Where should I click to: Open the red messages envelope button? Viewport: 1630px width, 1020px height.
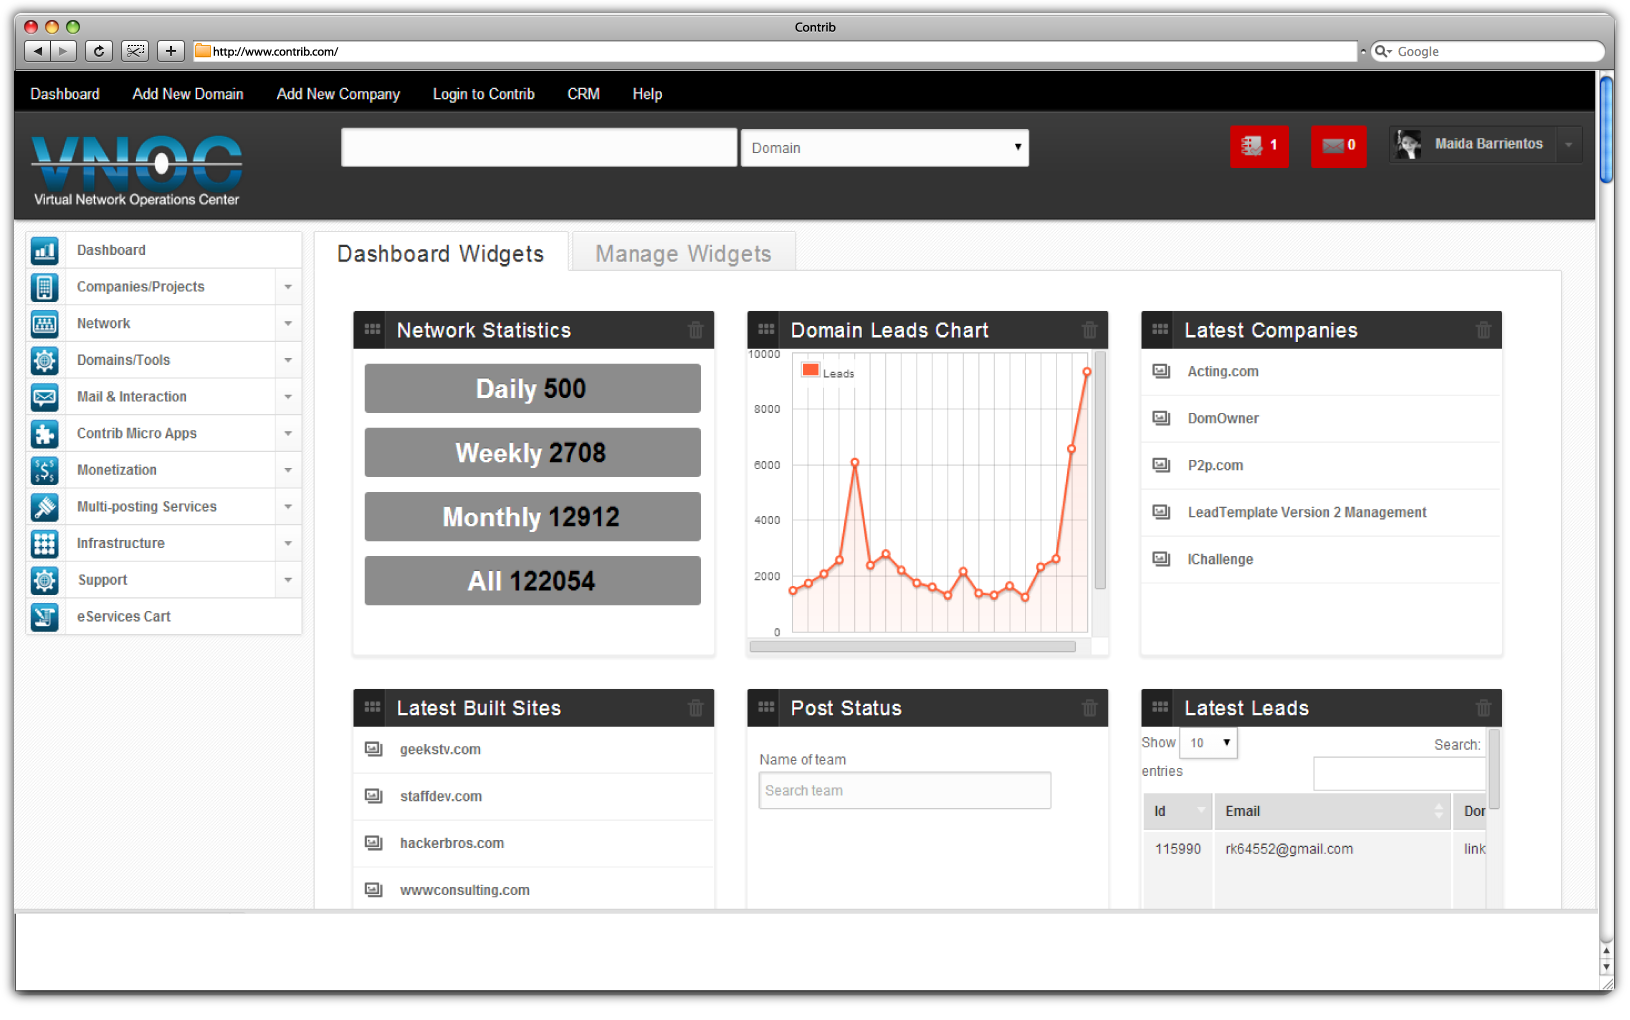point(1339,146)
